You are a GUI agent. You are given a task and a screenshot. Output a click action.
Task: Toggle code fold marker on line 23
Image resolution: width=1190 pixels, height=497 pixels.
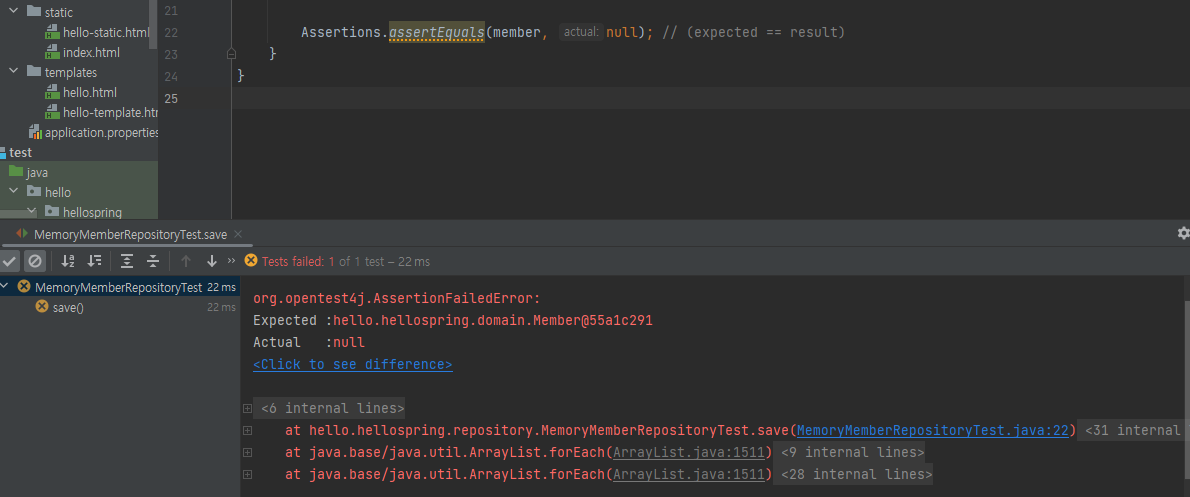[231, 54]
